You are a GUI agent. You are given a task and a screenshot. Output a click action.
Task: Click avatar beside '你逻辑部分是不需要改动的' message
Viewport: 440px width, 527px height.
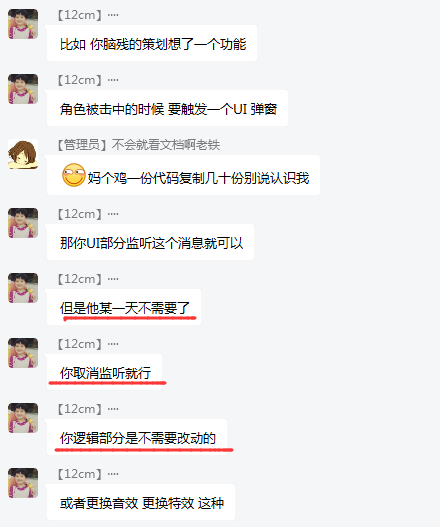(23, 418)
